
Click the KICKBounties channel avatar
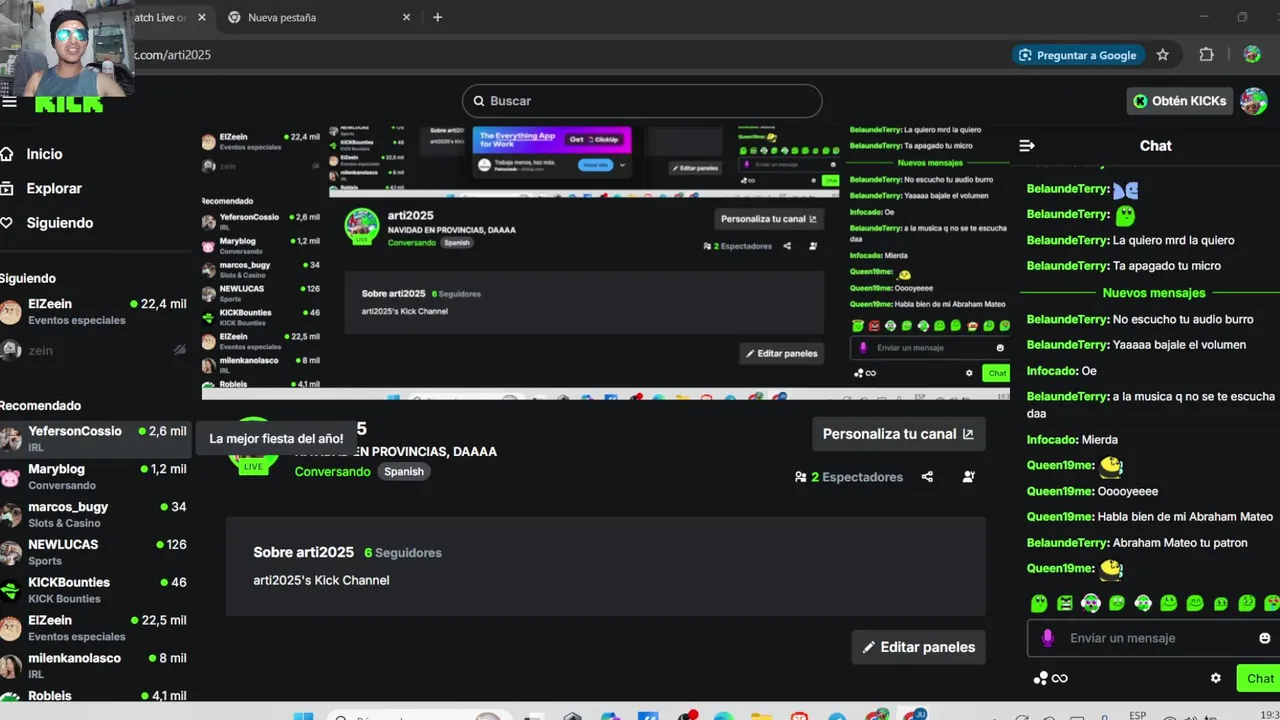coord(11,590)
